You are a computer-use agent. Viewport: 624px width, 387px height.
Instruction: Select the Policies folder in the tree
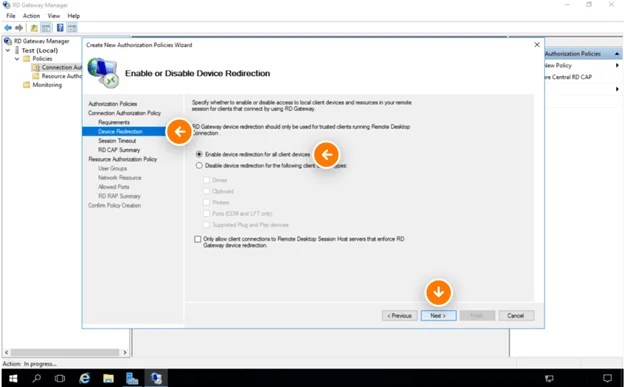[42, 59]
